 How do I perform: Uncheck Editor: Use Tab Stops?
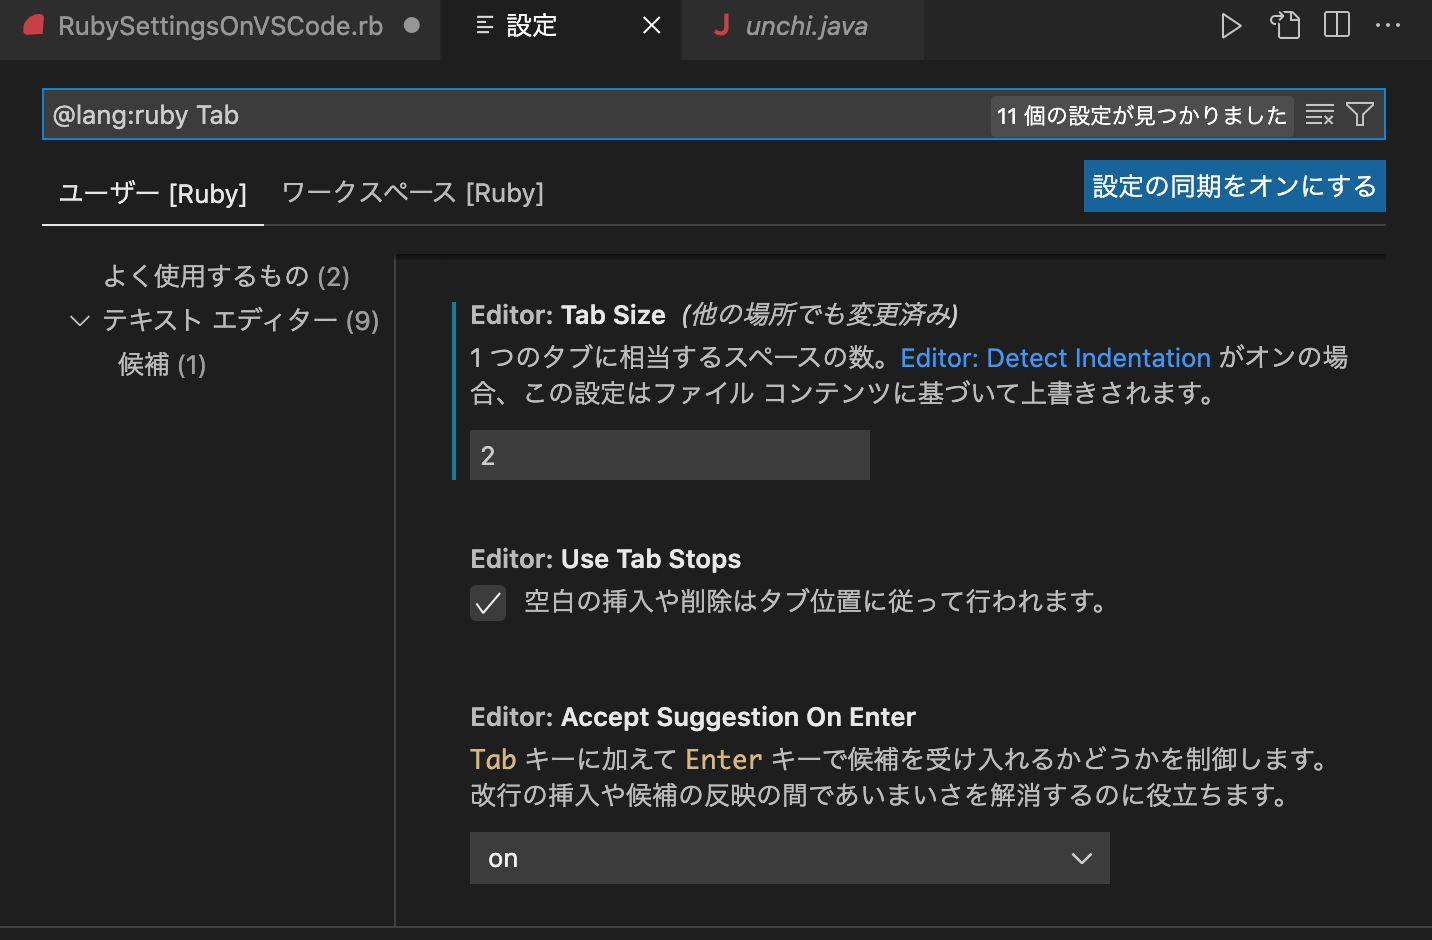[488, 602]
